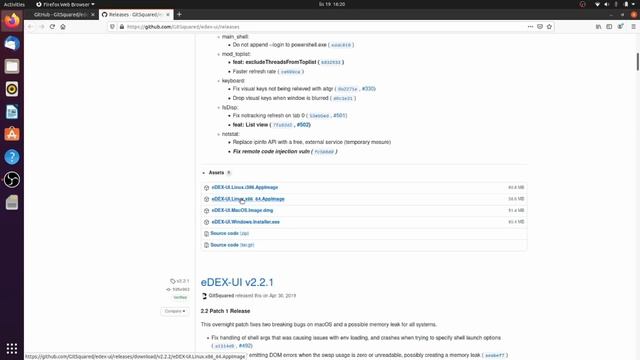Switch to GitHub - GitSquared tab
640x360 pixels.
click(x=60, y=14)
